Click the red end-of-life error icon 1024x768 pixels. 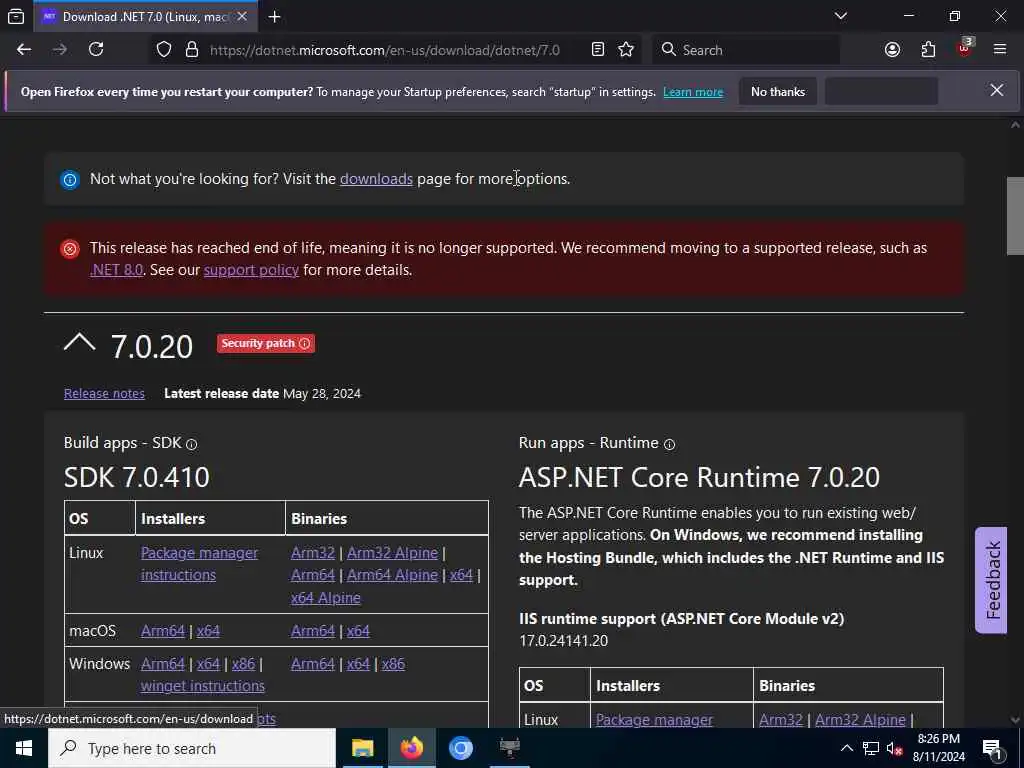click(x=70, y=249)
